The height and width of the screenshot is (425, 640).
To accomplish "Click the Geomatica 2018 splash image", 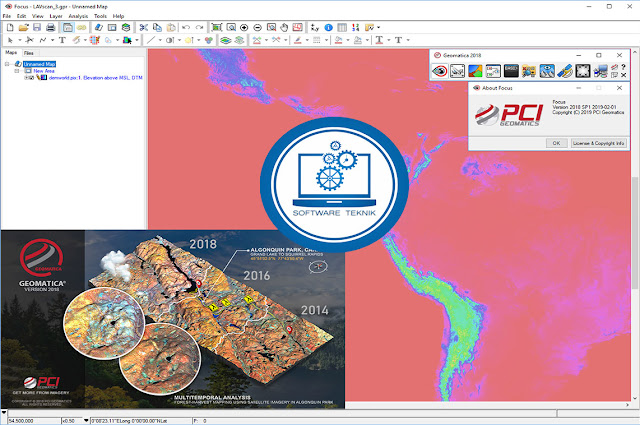I will point(173,319).
